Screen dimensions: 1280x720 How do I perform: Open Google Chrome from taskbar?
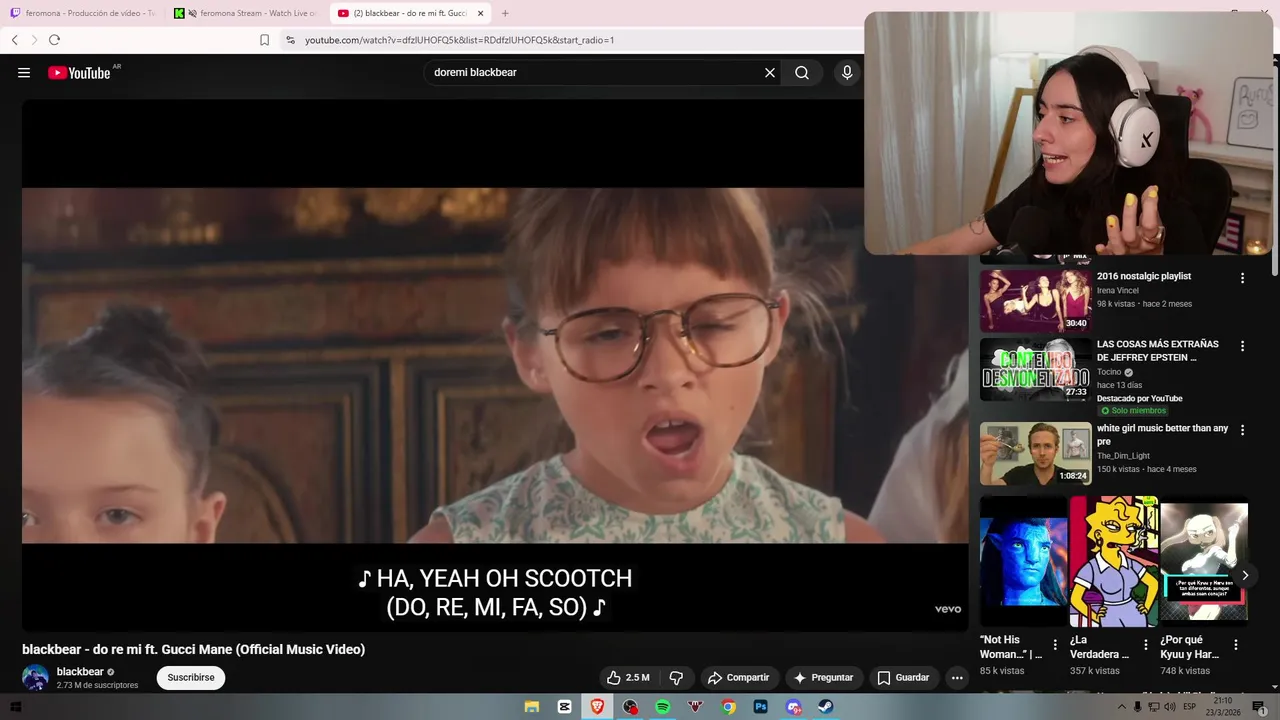(x=729, y=707)
